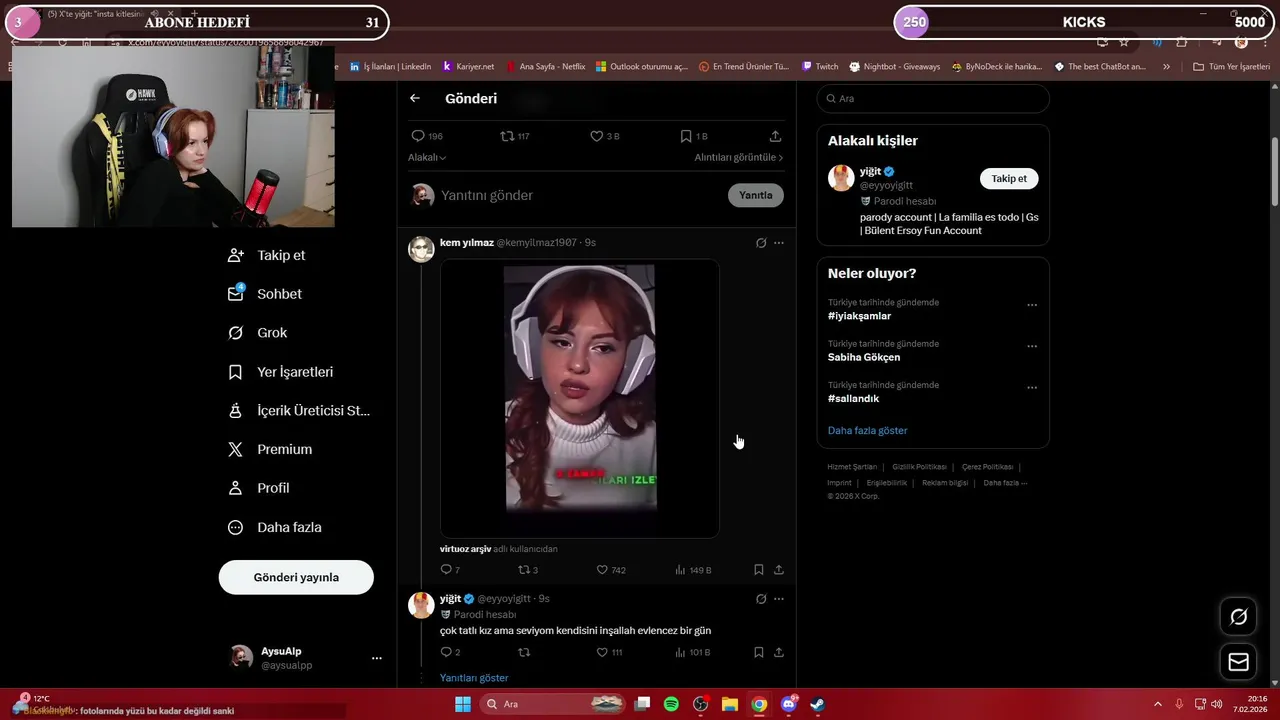Open options for Sabiha Gökçen trend

[1032, 346]
